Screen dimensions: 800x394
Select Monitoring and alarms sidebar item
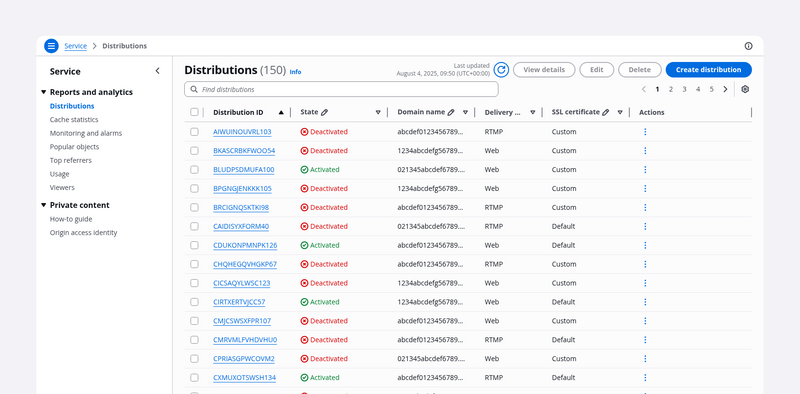[86, 133]
